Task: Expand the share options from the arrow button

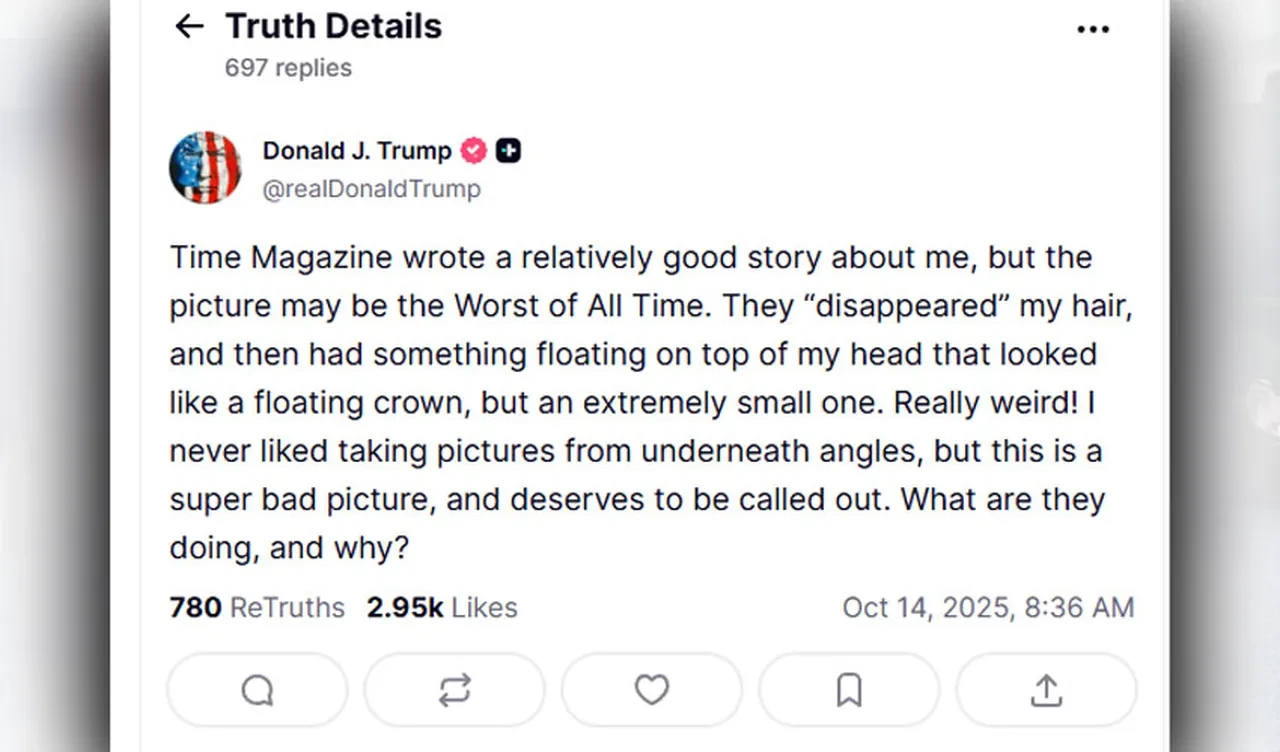Action: (1045, 689)
